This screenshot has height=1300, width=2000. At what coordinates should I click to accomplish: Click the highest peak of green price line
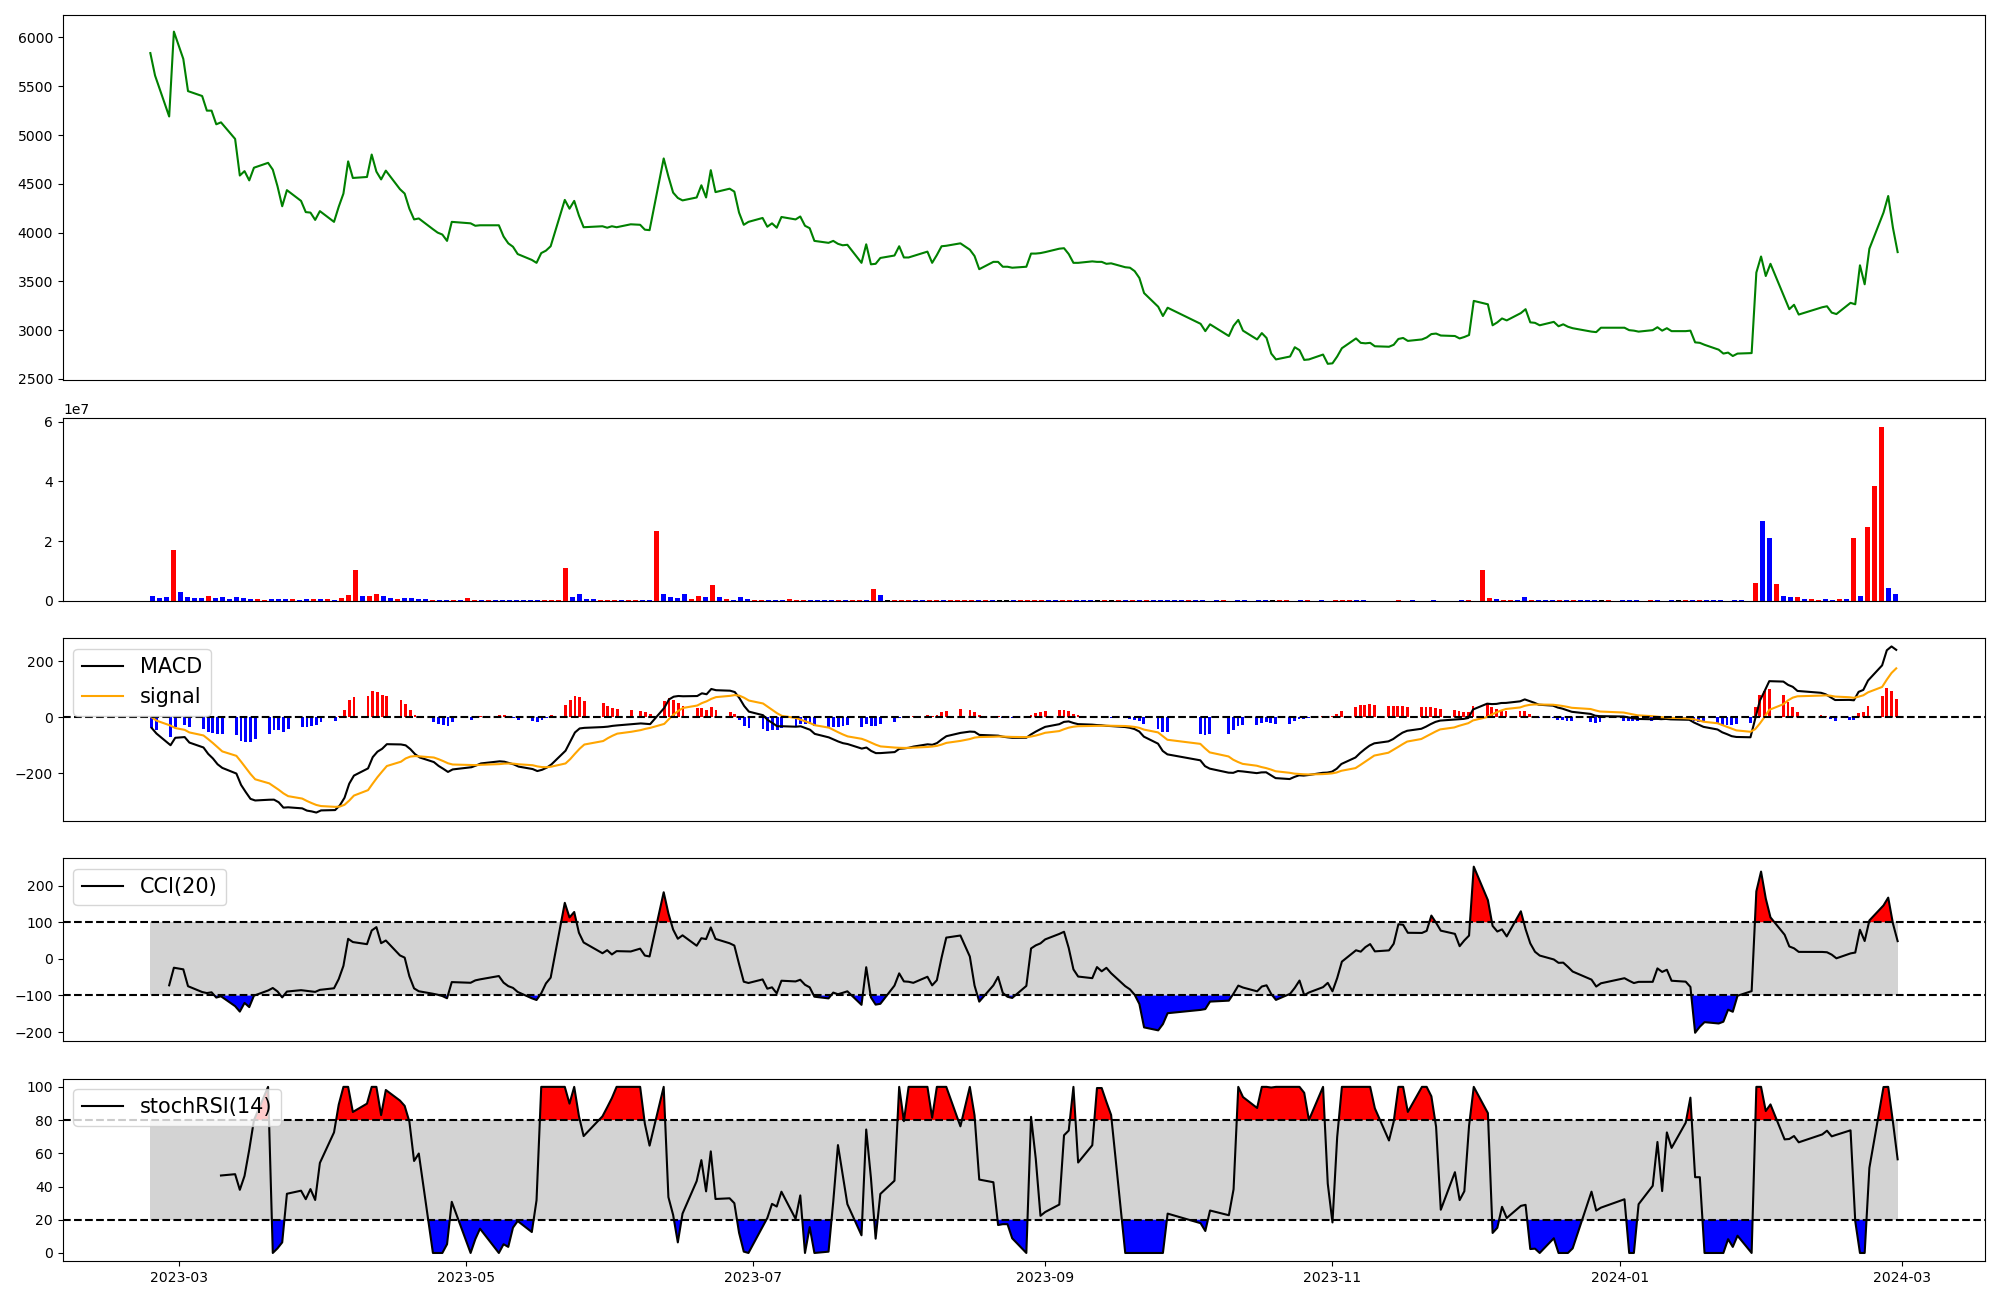pyautogui.click(x=174, y=32)
